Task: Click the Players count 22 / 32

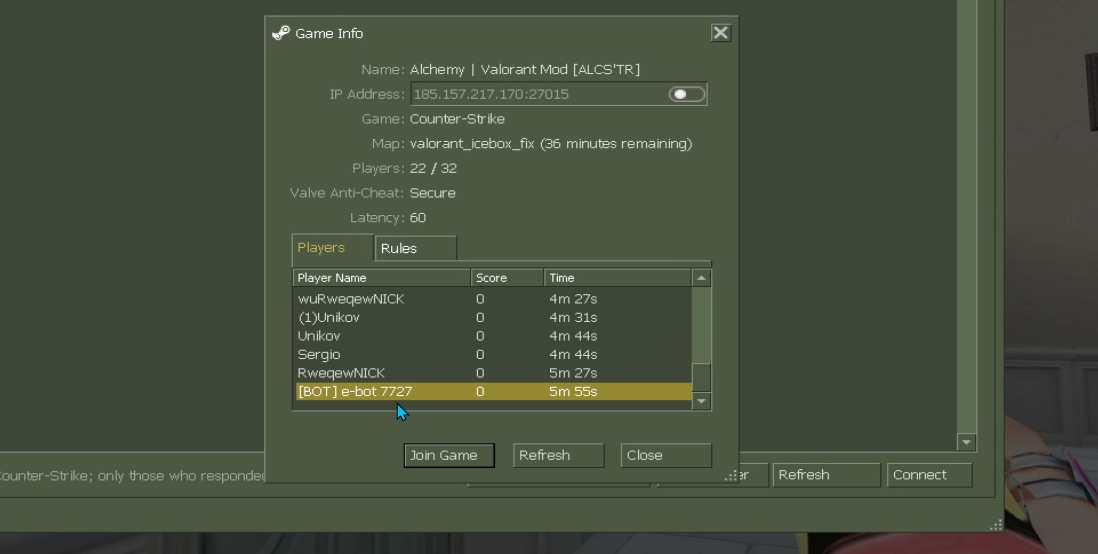Action: pos(433,168)
